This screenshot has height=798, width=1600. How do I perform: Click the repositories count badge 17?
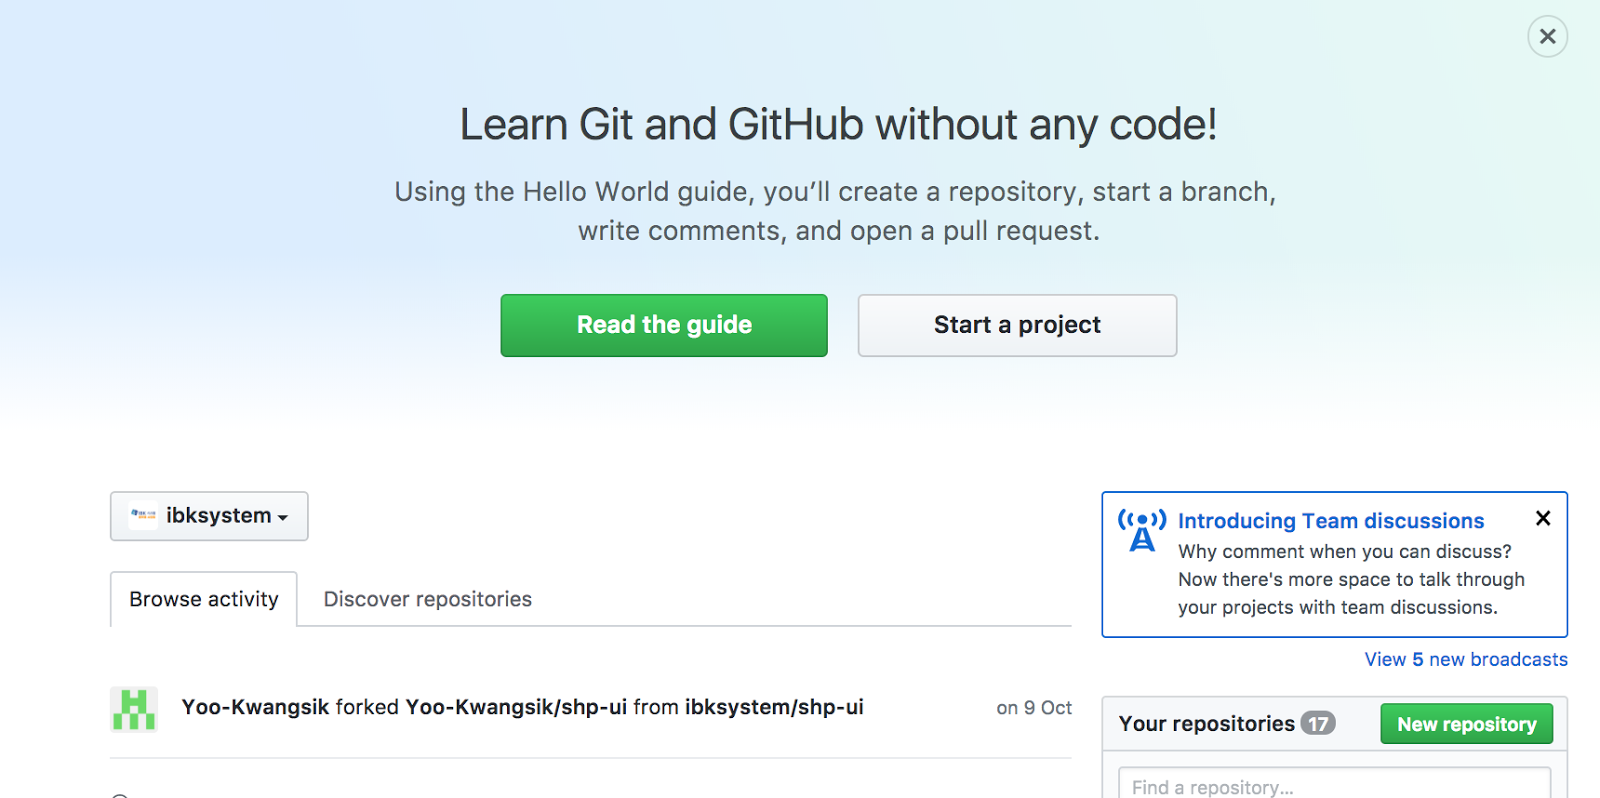pyautogui.click(x=1318, y=724)
